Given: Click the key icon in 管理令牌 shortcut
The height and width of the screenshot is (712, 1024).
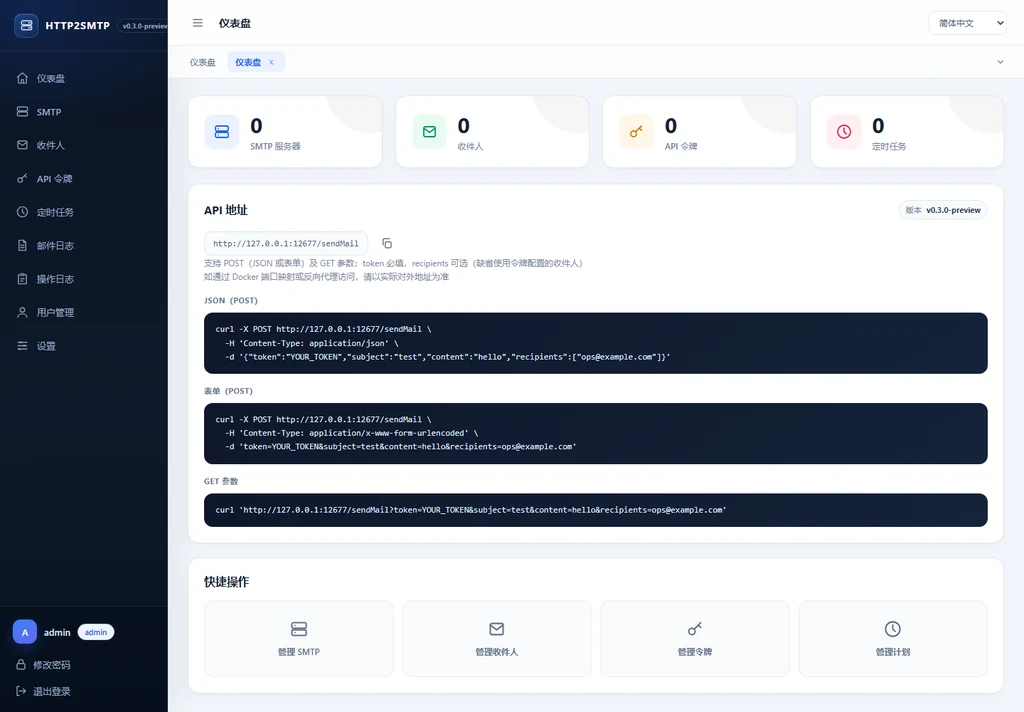Looking at the screenshot, I should tap(695, 629).
